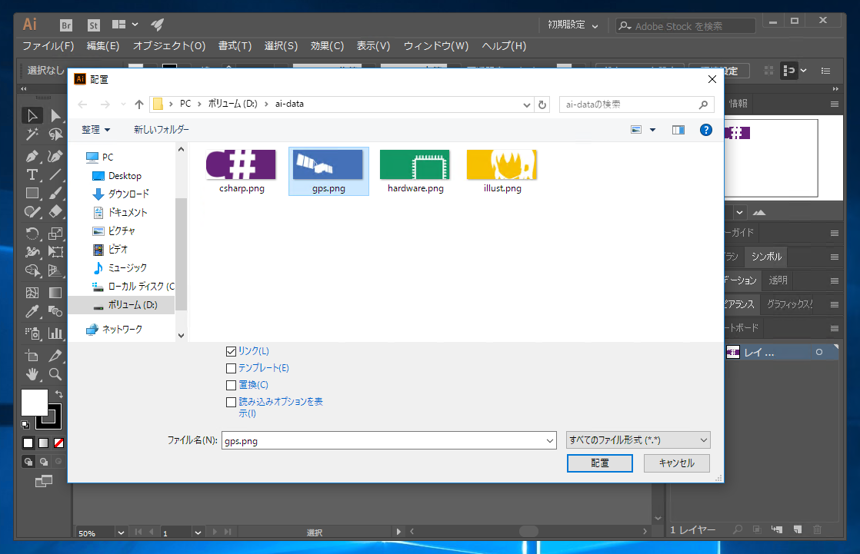Click the キャンセル button
860x554 pixels.
click(x=677, y=463)
